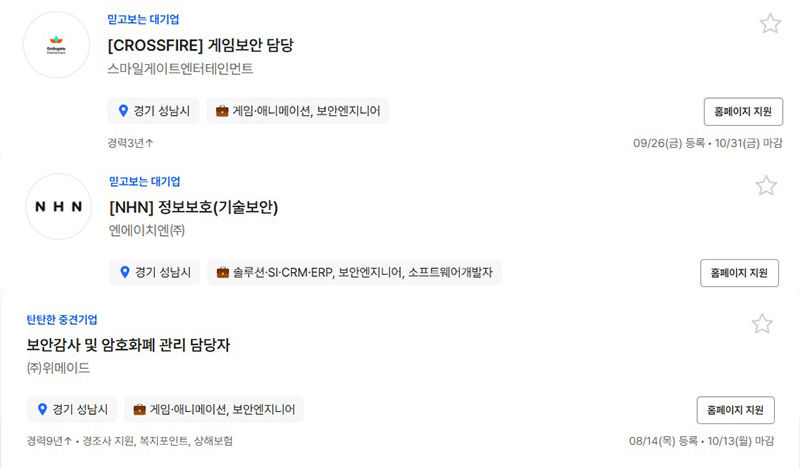Click the NHN company logo

point(57,206)
